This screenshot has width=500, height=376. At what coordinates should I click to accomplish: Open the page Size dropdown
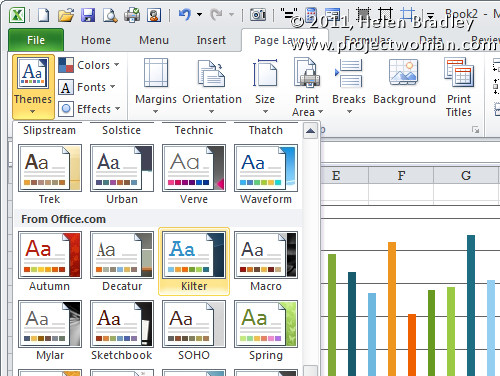click(x=265, y=86)
